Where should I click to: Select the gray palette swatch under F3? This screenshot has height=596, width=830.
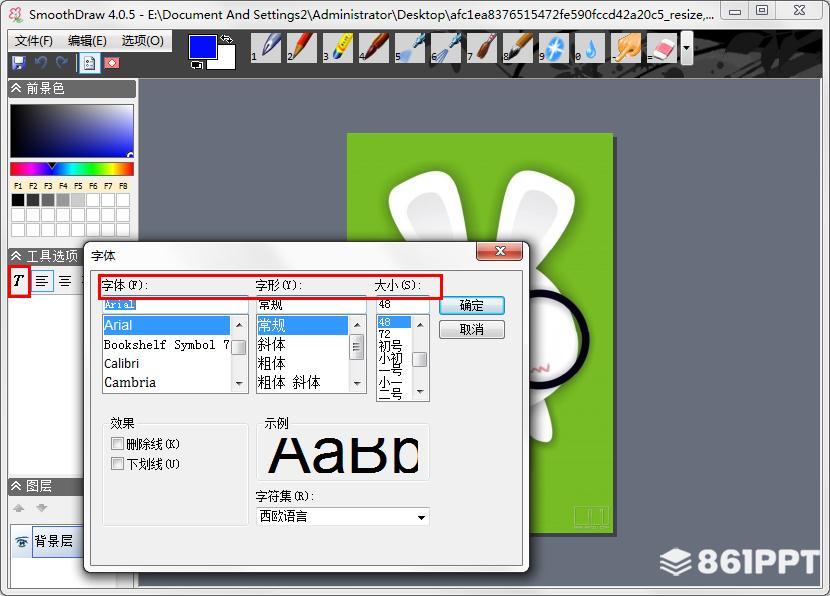tap(48, 200)
